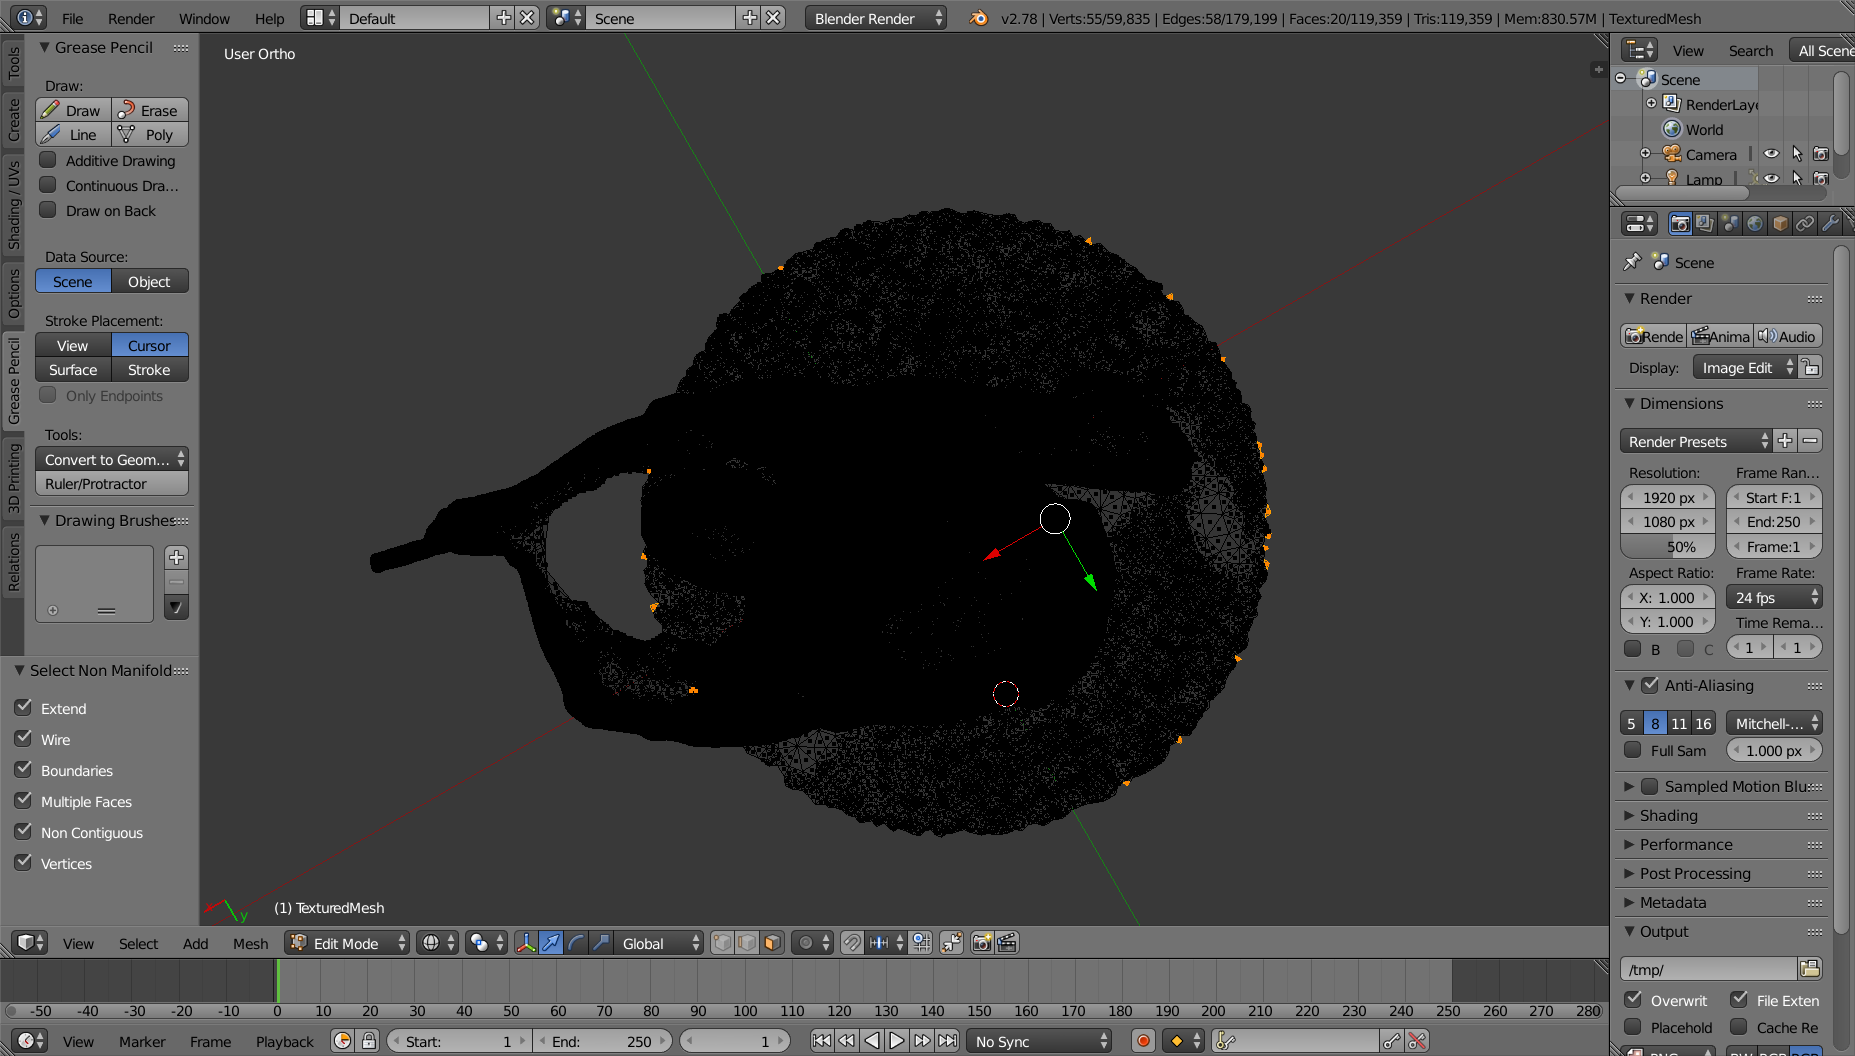Click the Ruler/Protractor button
The width and height of the screenshot is (1855, 1056).
click(x=112, y=483)
